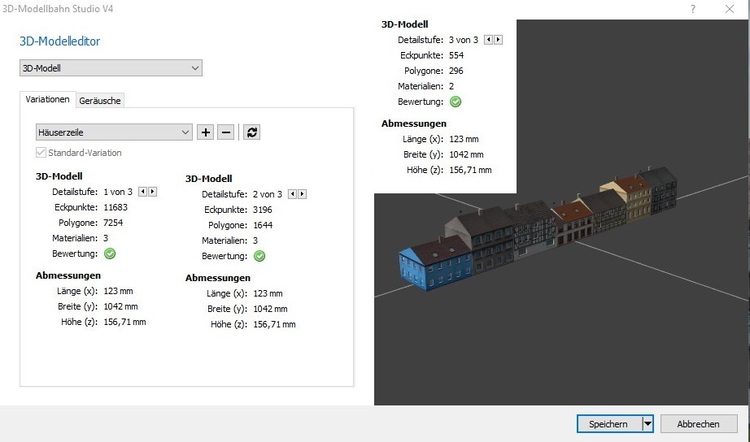This screenshot has height=442, width=750.
Task: Click the Speichern button
Action: pos(608,424)
